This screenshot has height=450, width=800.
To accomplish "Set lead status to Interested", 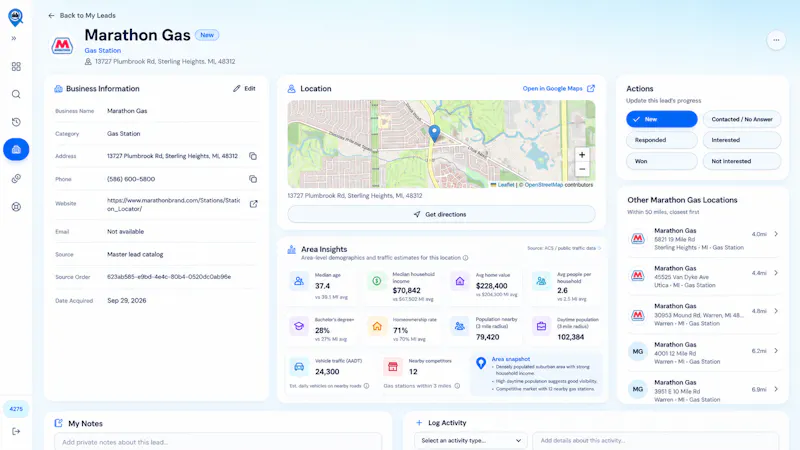I will [x=742, y=140].
